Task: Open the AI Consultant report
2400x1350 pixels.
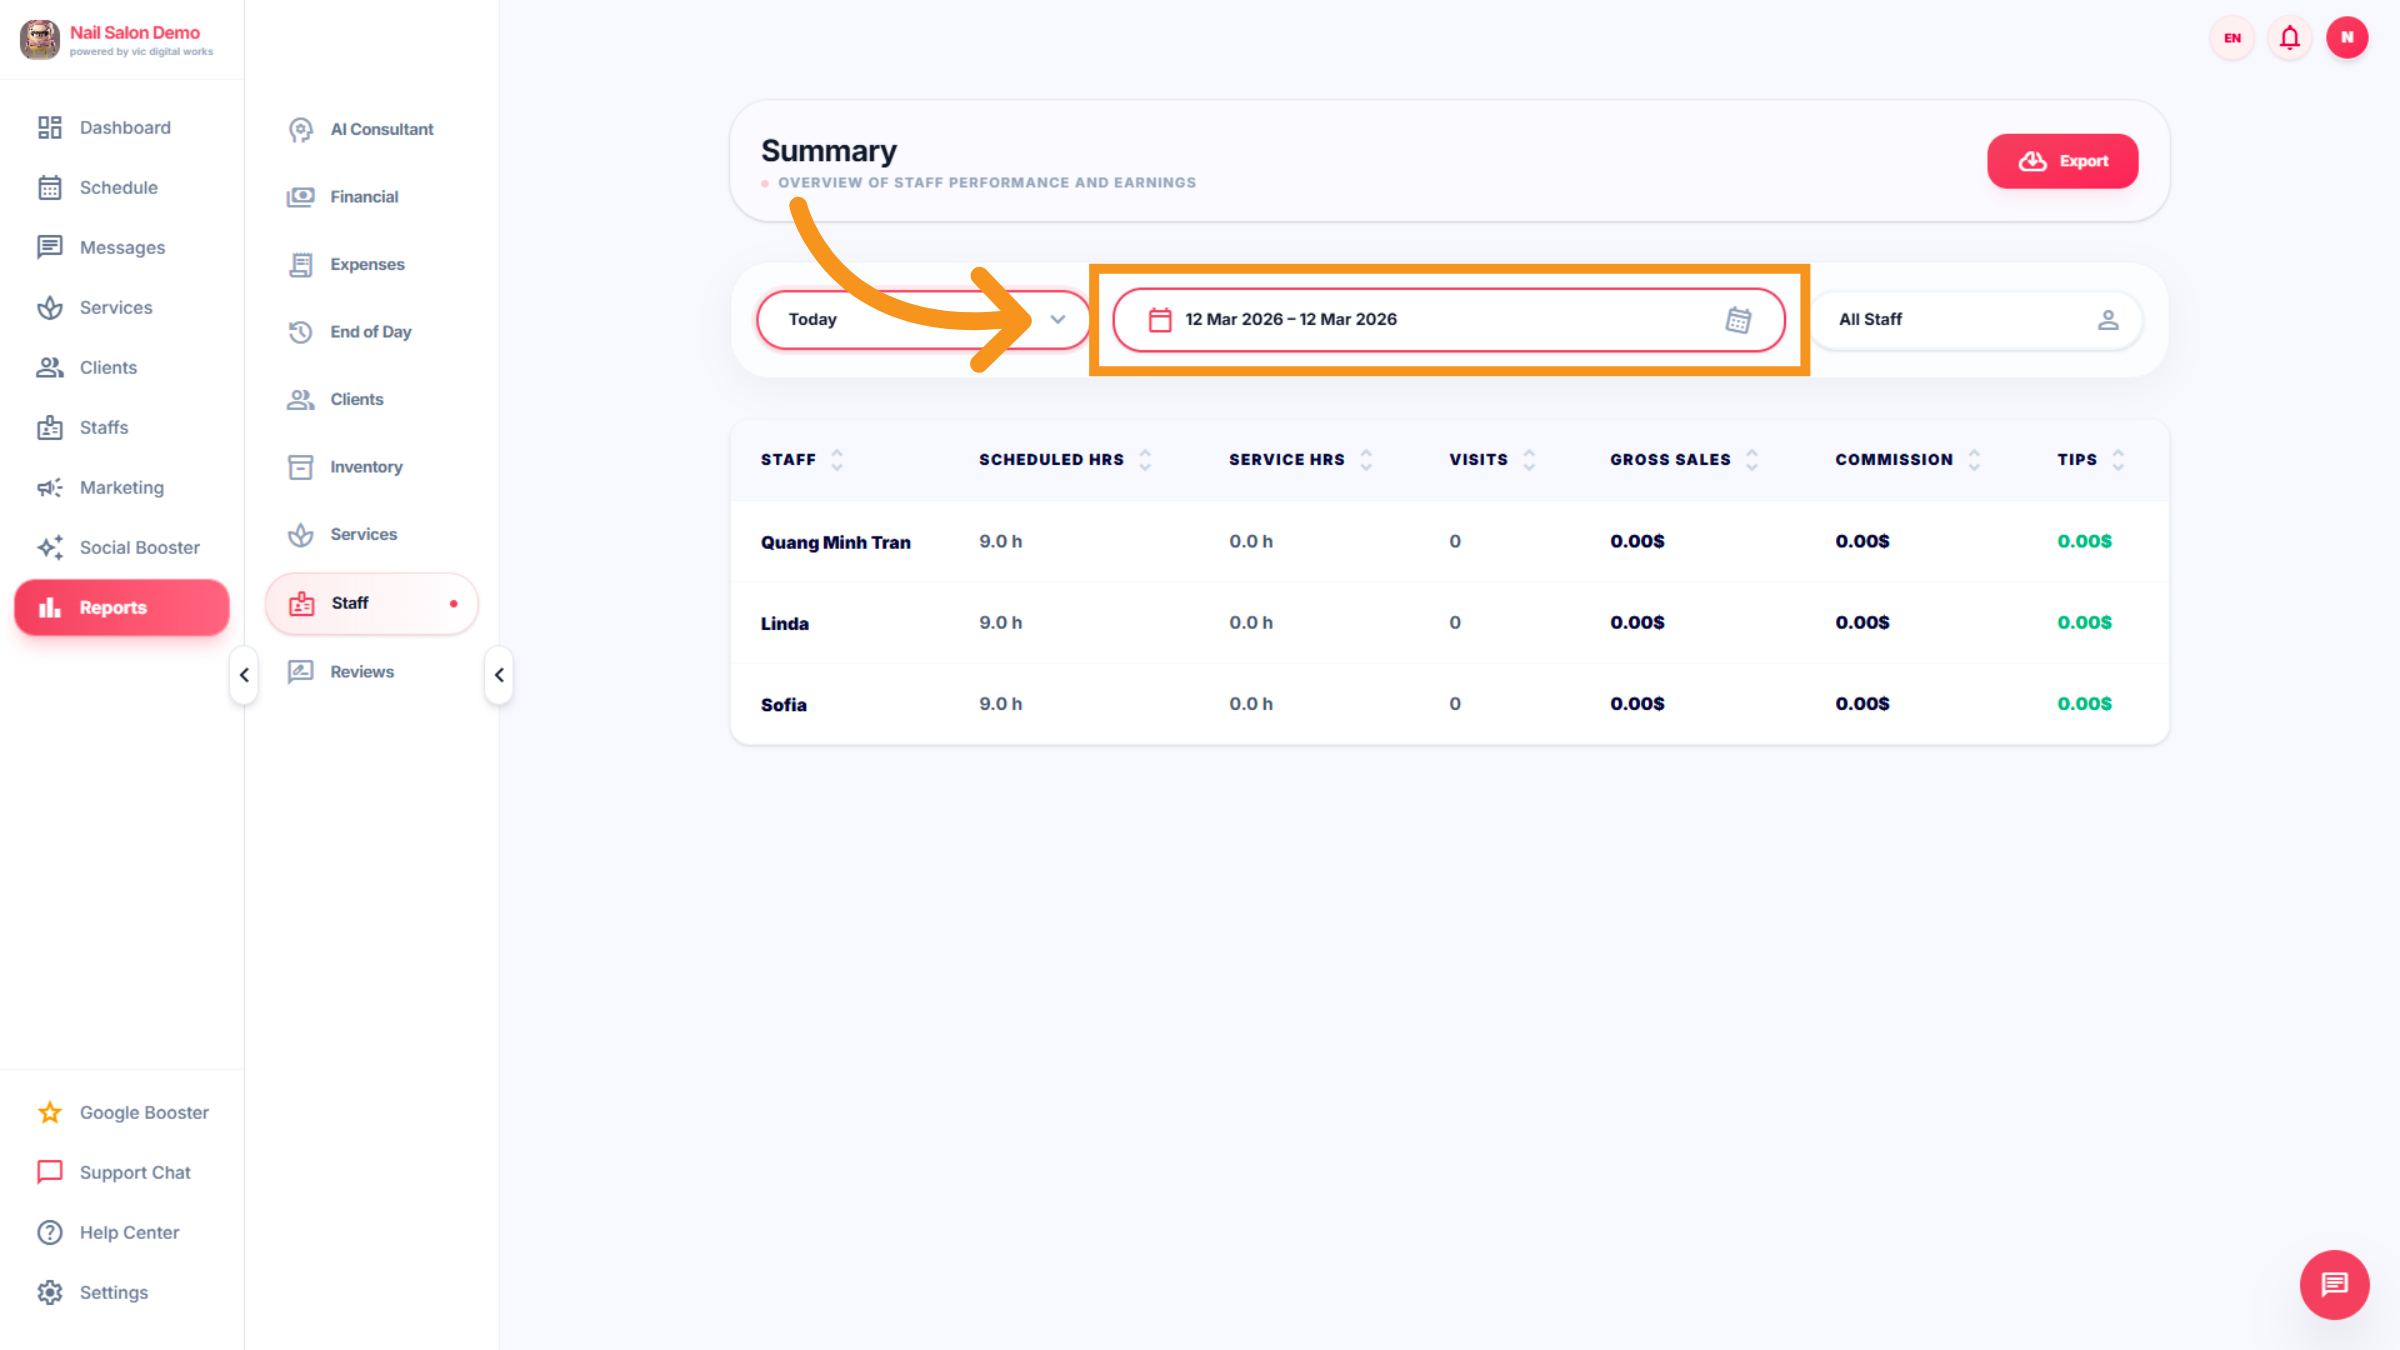Action: (381, 129)
